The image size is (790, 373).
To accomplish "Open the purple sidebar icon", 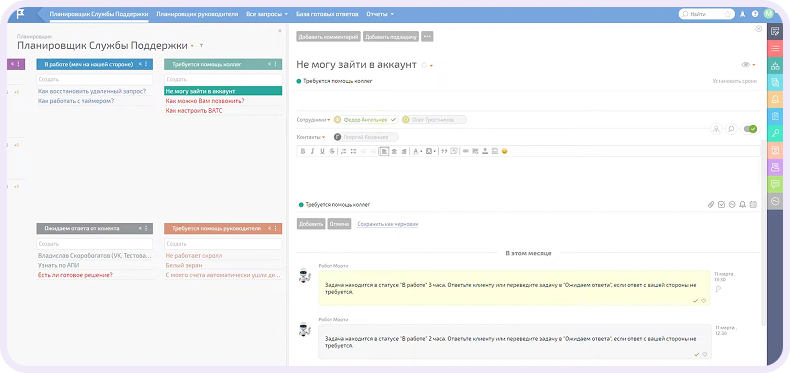I will point(775,167).
